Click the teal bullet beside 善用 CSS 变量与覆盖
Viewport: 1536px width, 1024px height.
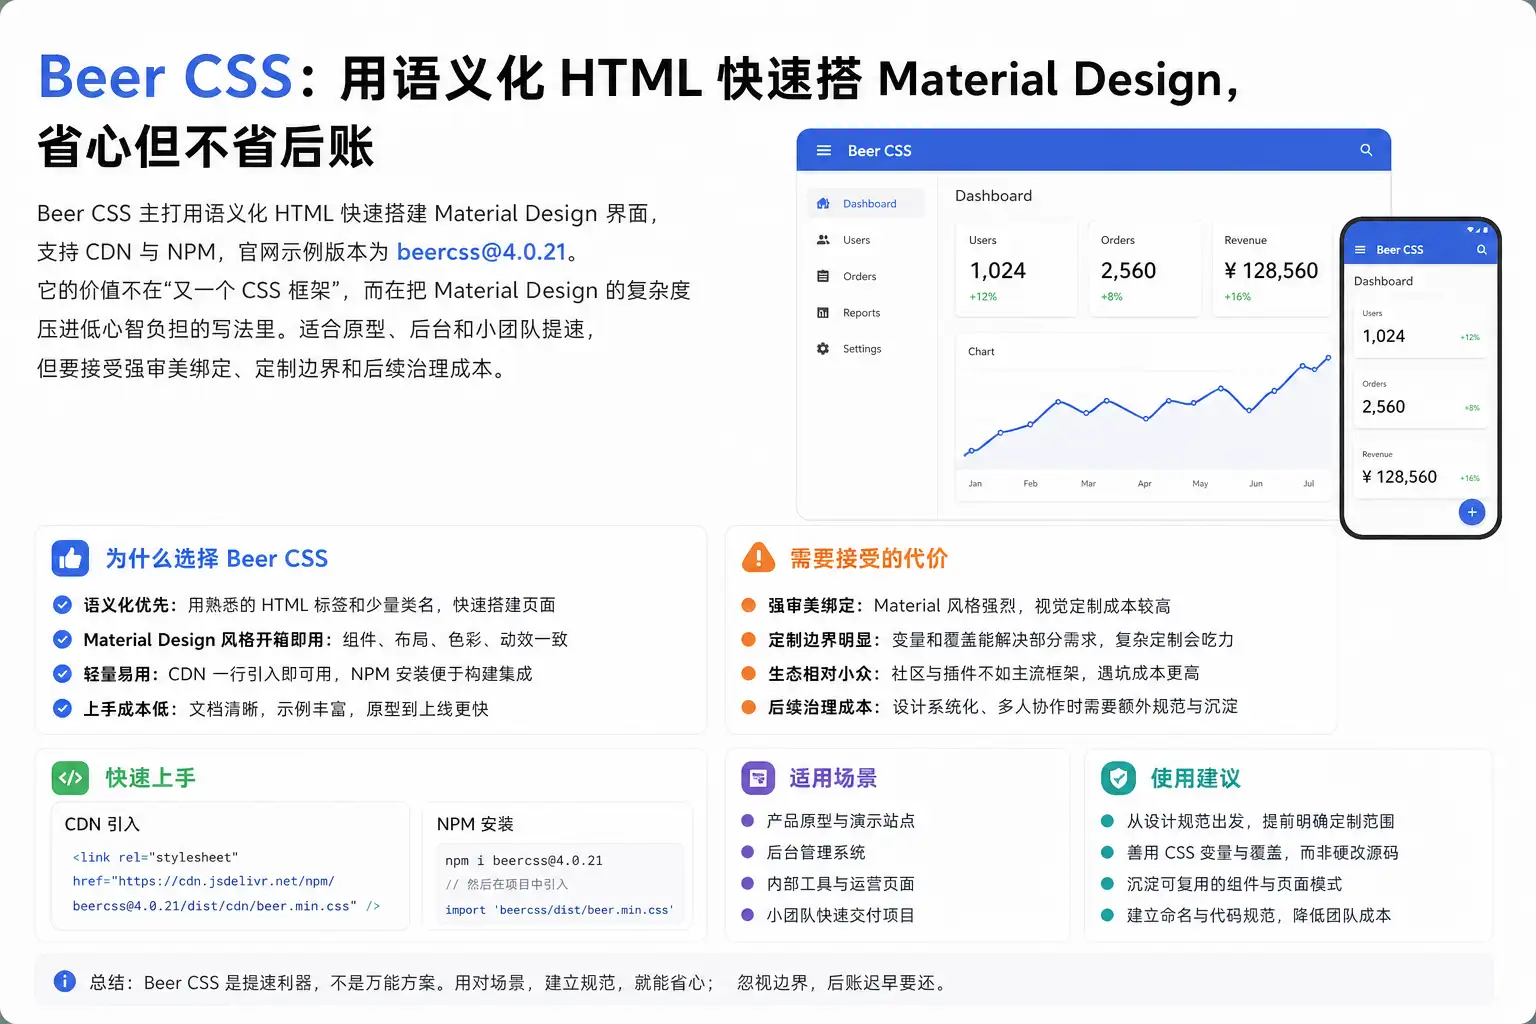(1107, 852)
